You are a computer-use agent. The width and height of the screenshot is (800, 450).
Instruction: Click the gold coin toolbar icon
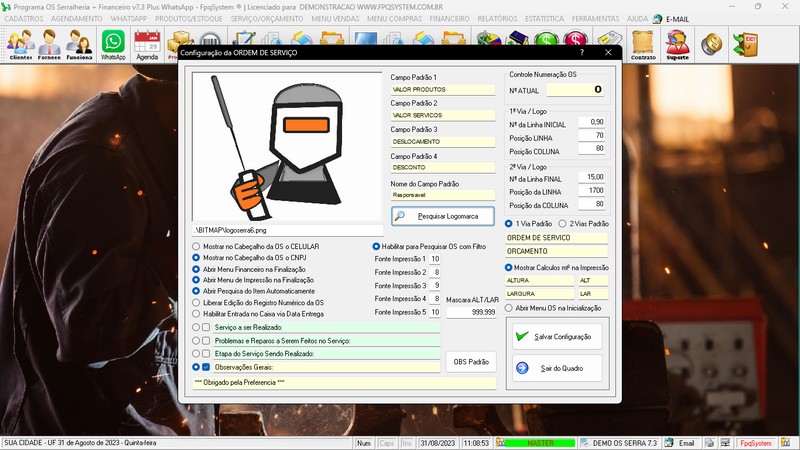711,44
